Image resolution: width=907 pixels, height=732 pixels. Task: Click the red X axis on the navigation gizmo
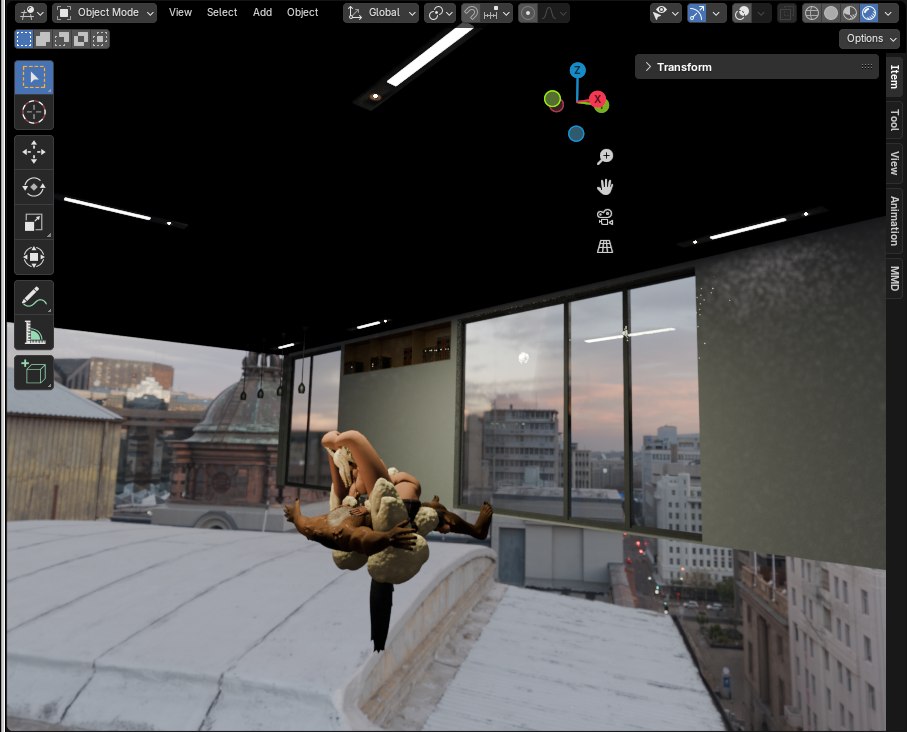coord(597,99)
